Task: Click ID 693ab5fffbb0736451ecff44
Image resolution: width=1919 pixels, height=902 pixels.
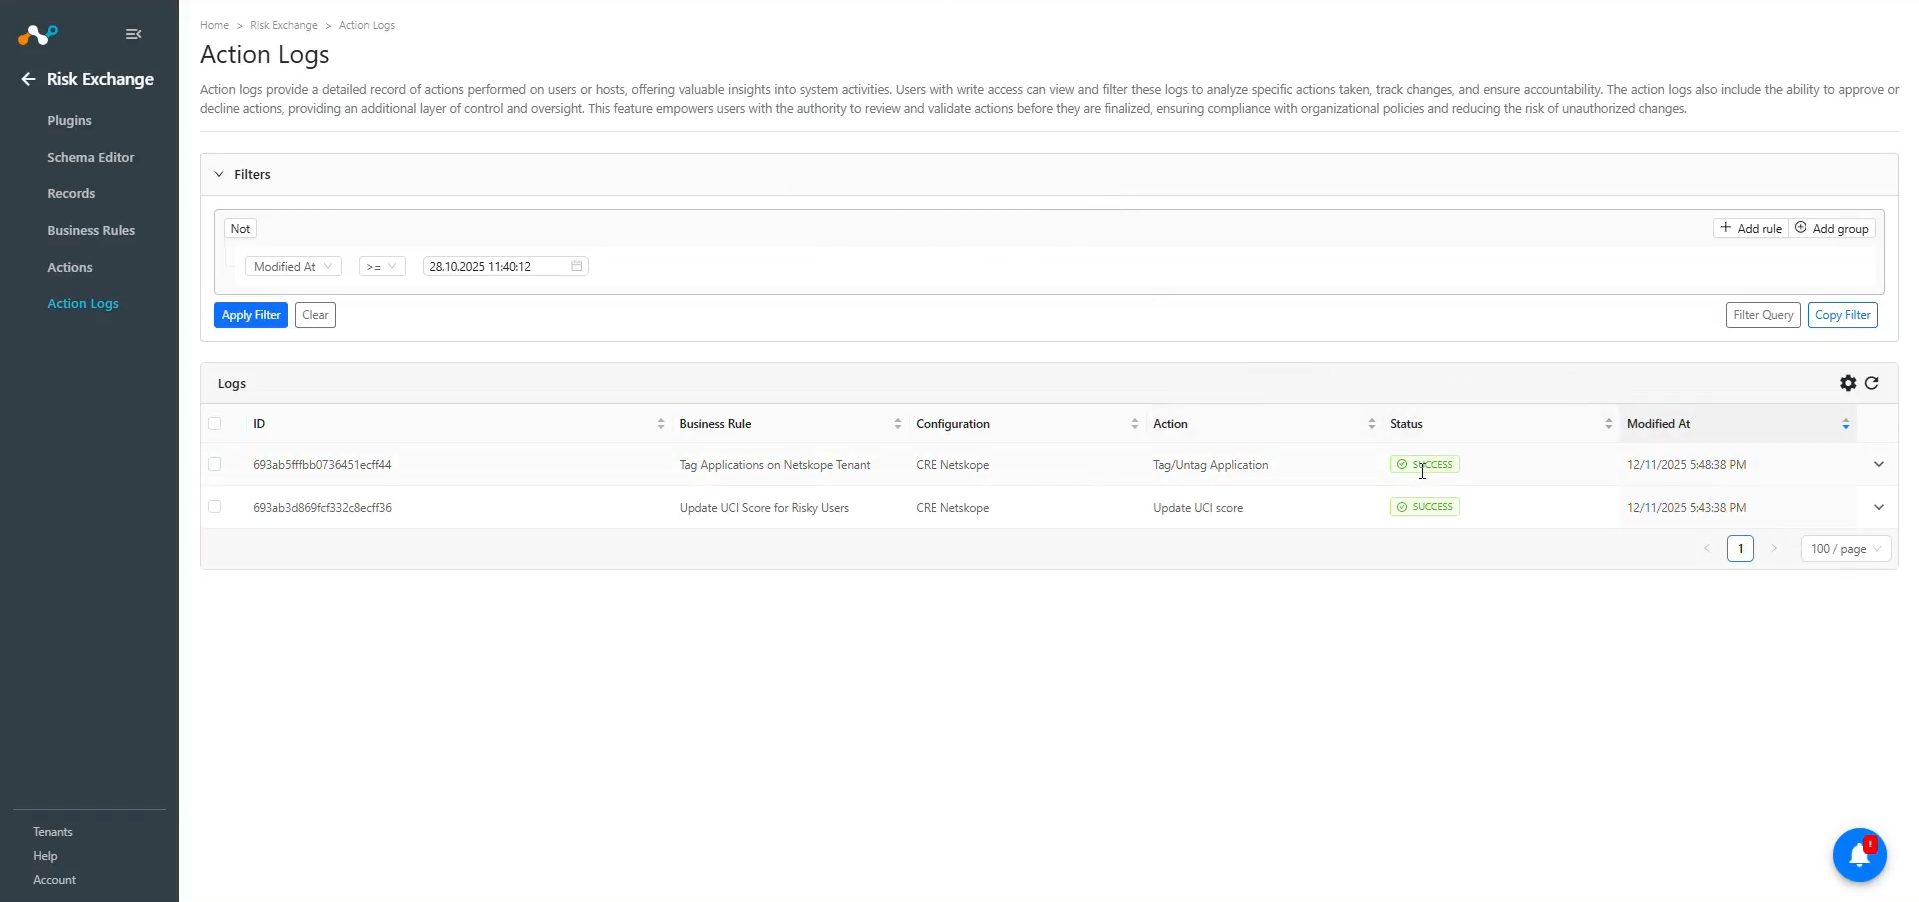Action: pos(322,465)
